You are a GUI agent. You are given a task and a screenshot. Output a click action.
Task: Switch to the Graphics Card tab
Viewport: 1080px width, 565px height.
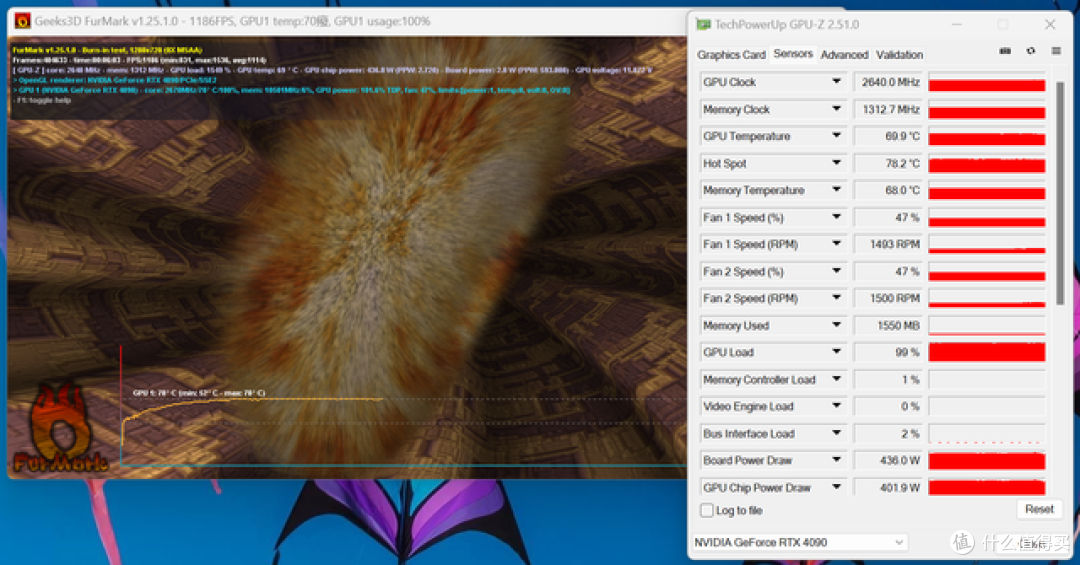(x=731, y=54)
